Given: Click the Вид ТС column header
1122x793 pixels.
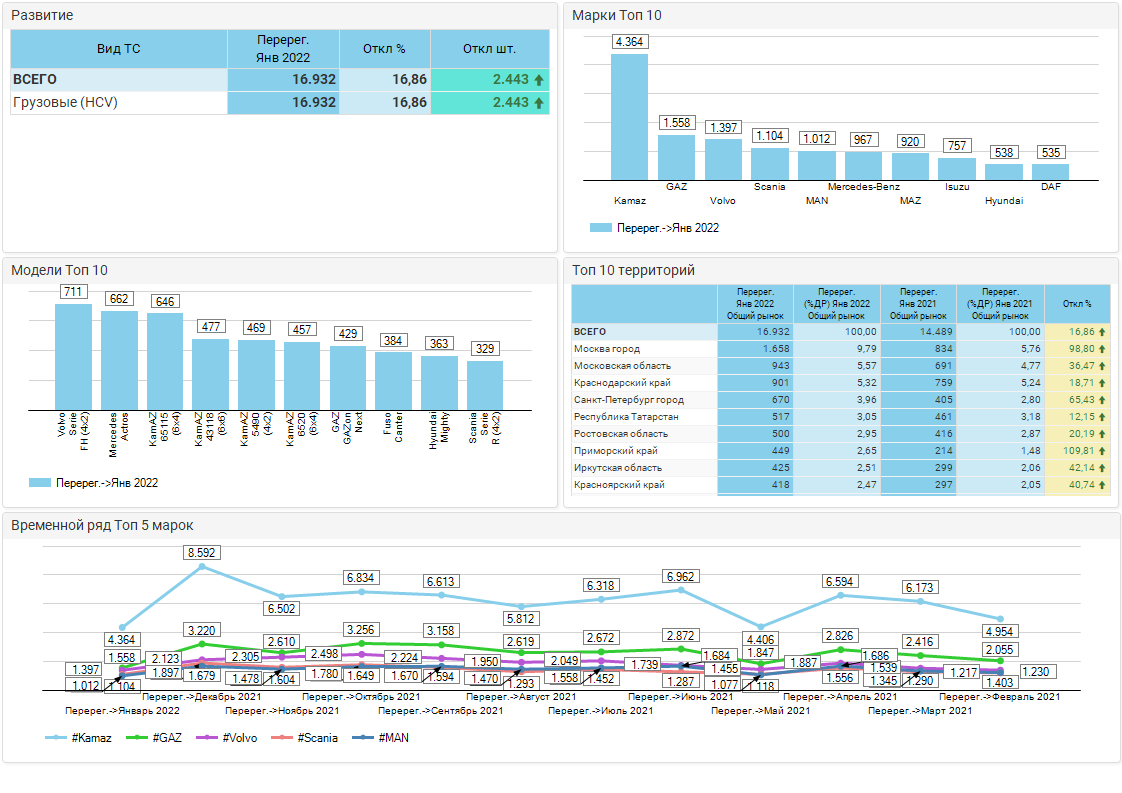Looking at the screenshot, I should click(x=119, y=48).
